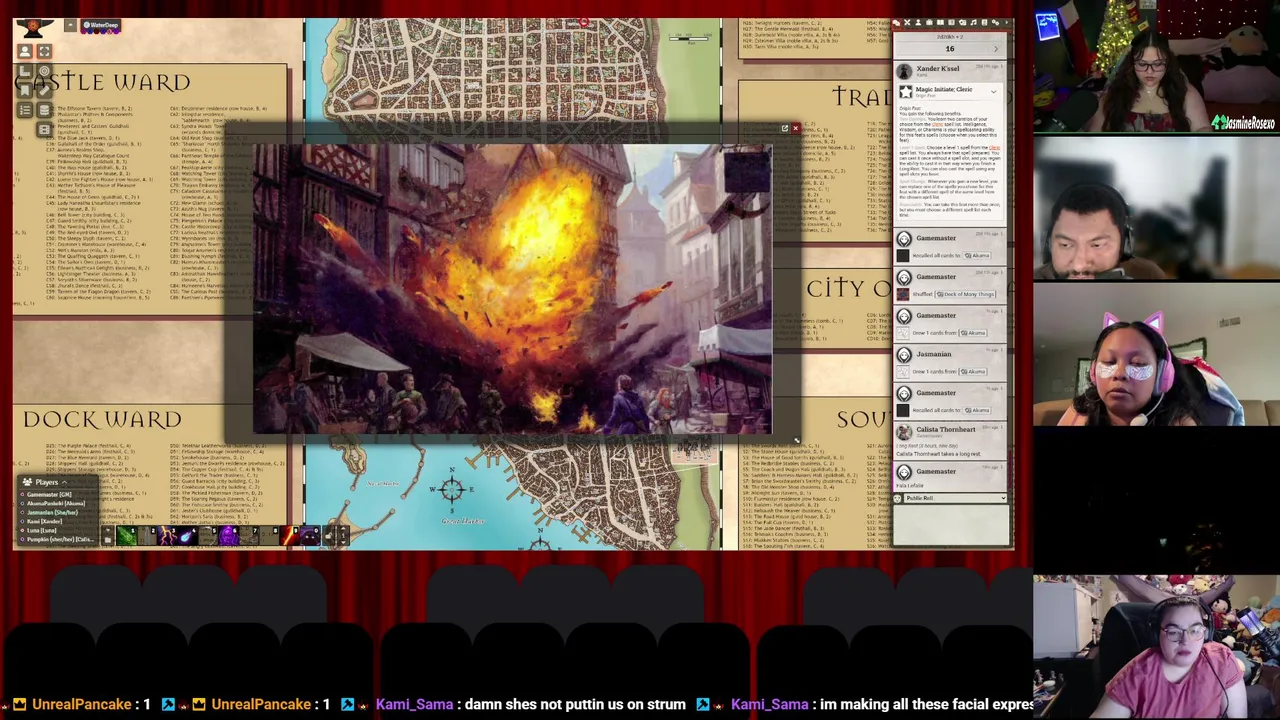
Task: Activate hotbar macro slot 8
Action: coord(269,536)
